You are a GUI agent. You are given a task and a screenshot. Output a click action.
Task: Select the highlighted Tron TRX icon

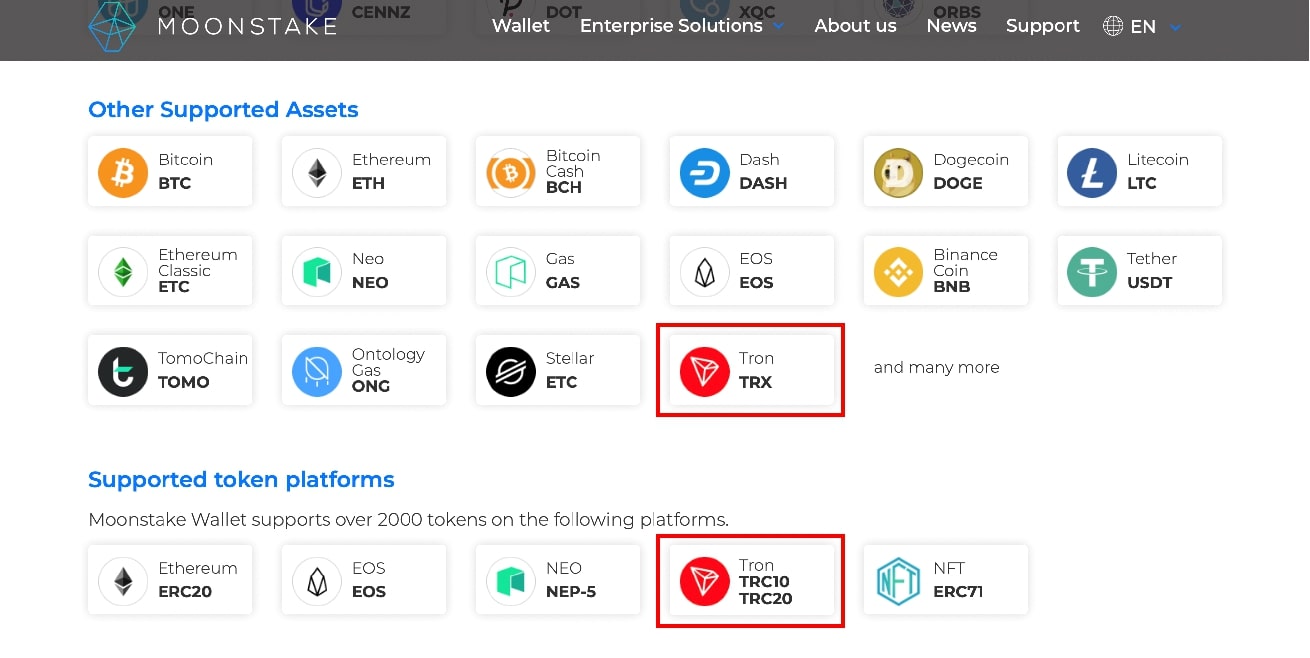(x=704, y=370)
